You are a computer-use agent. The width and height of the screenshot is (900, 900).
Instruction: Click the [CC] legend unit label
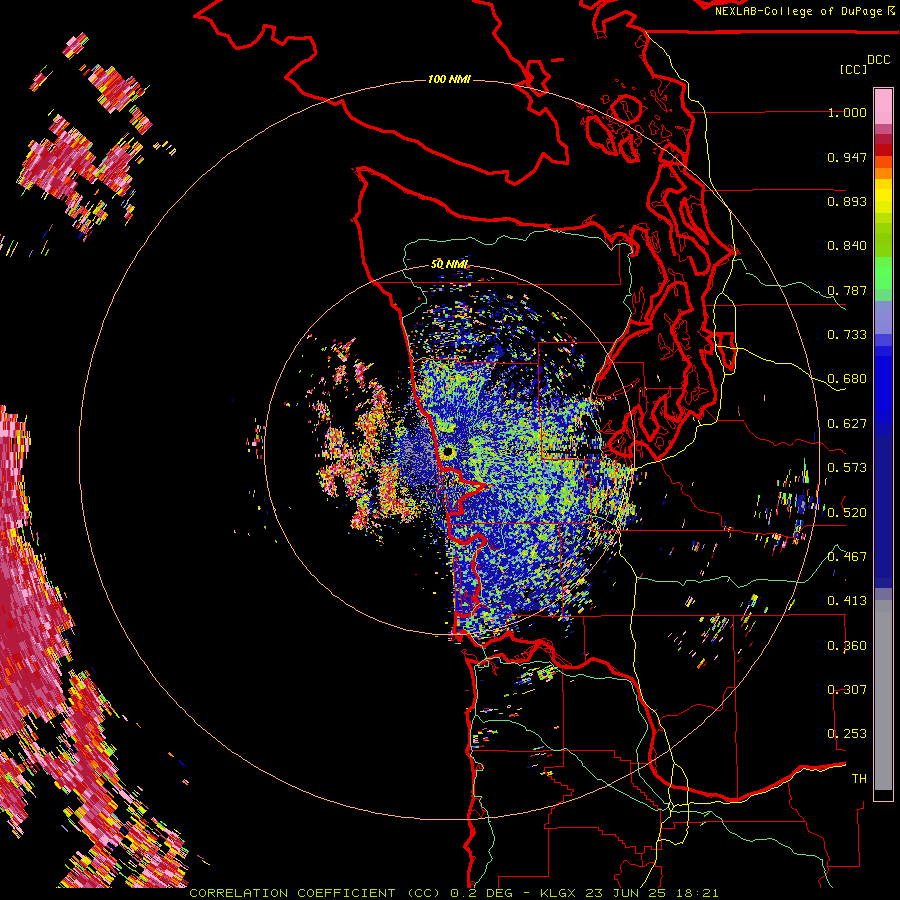[853, 69]
